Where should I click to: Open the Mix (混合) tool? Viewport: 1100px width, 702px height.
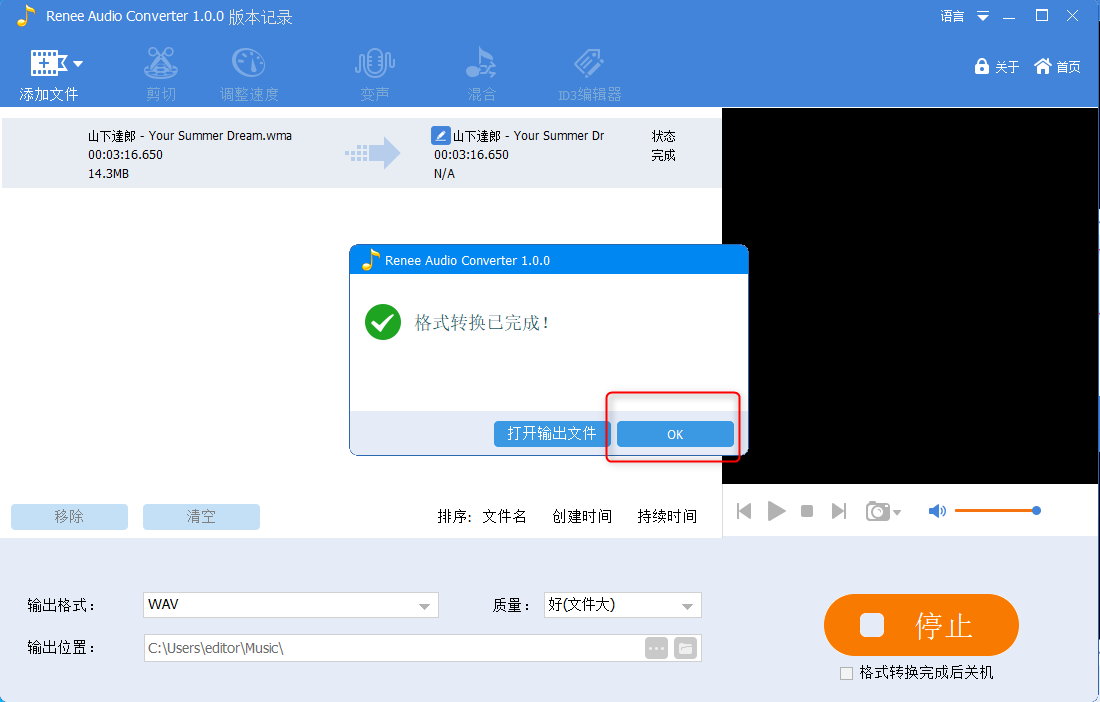tap(481, 74)
